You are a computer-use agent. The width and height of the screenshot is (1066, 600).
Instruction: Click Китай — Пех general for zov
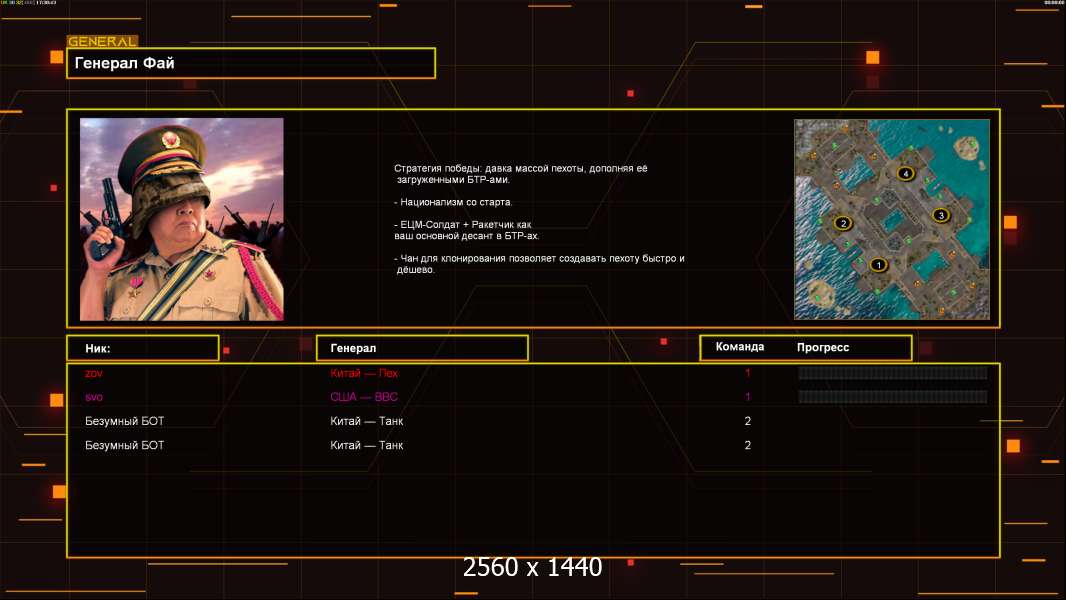(x=364, y=373)
